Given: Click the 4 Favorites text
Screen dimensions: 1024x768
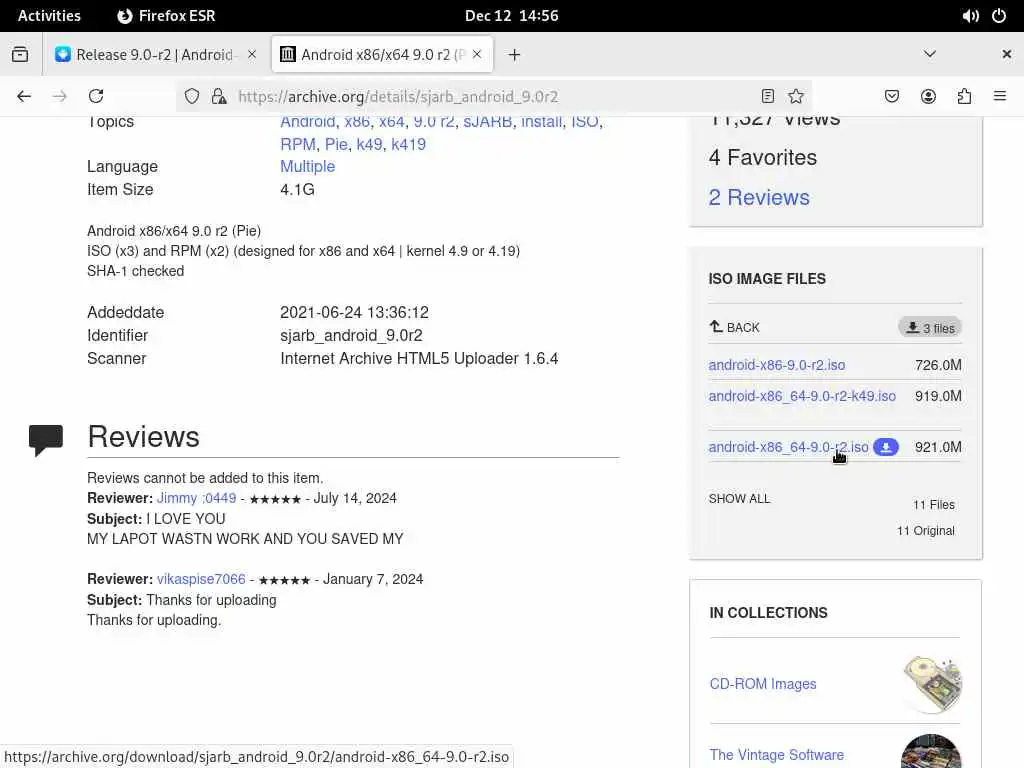Looking at the screenshot, I should (763, 157).
